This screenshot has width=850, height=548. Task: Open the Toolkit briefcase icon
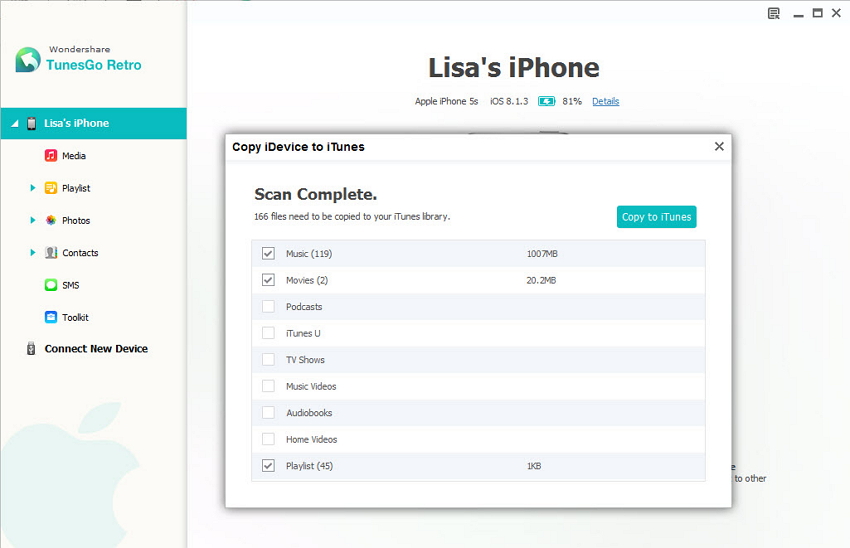[51, 317]
